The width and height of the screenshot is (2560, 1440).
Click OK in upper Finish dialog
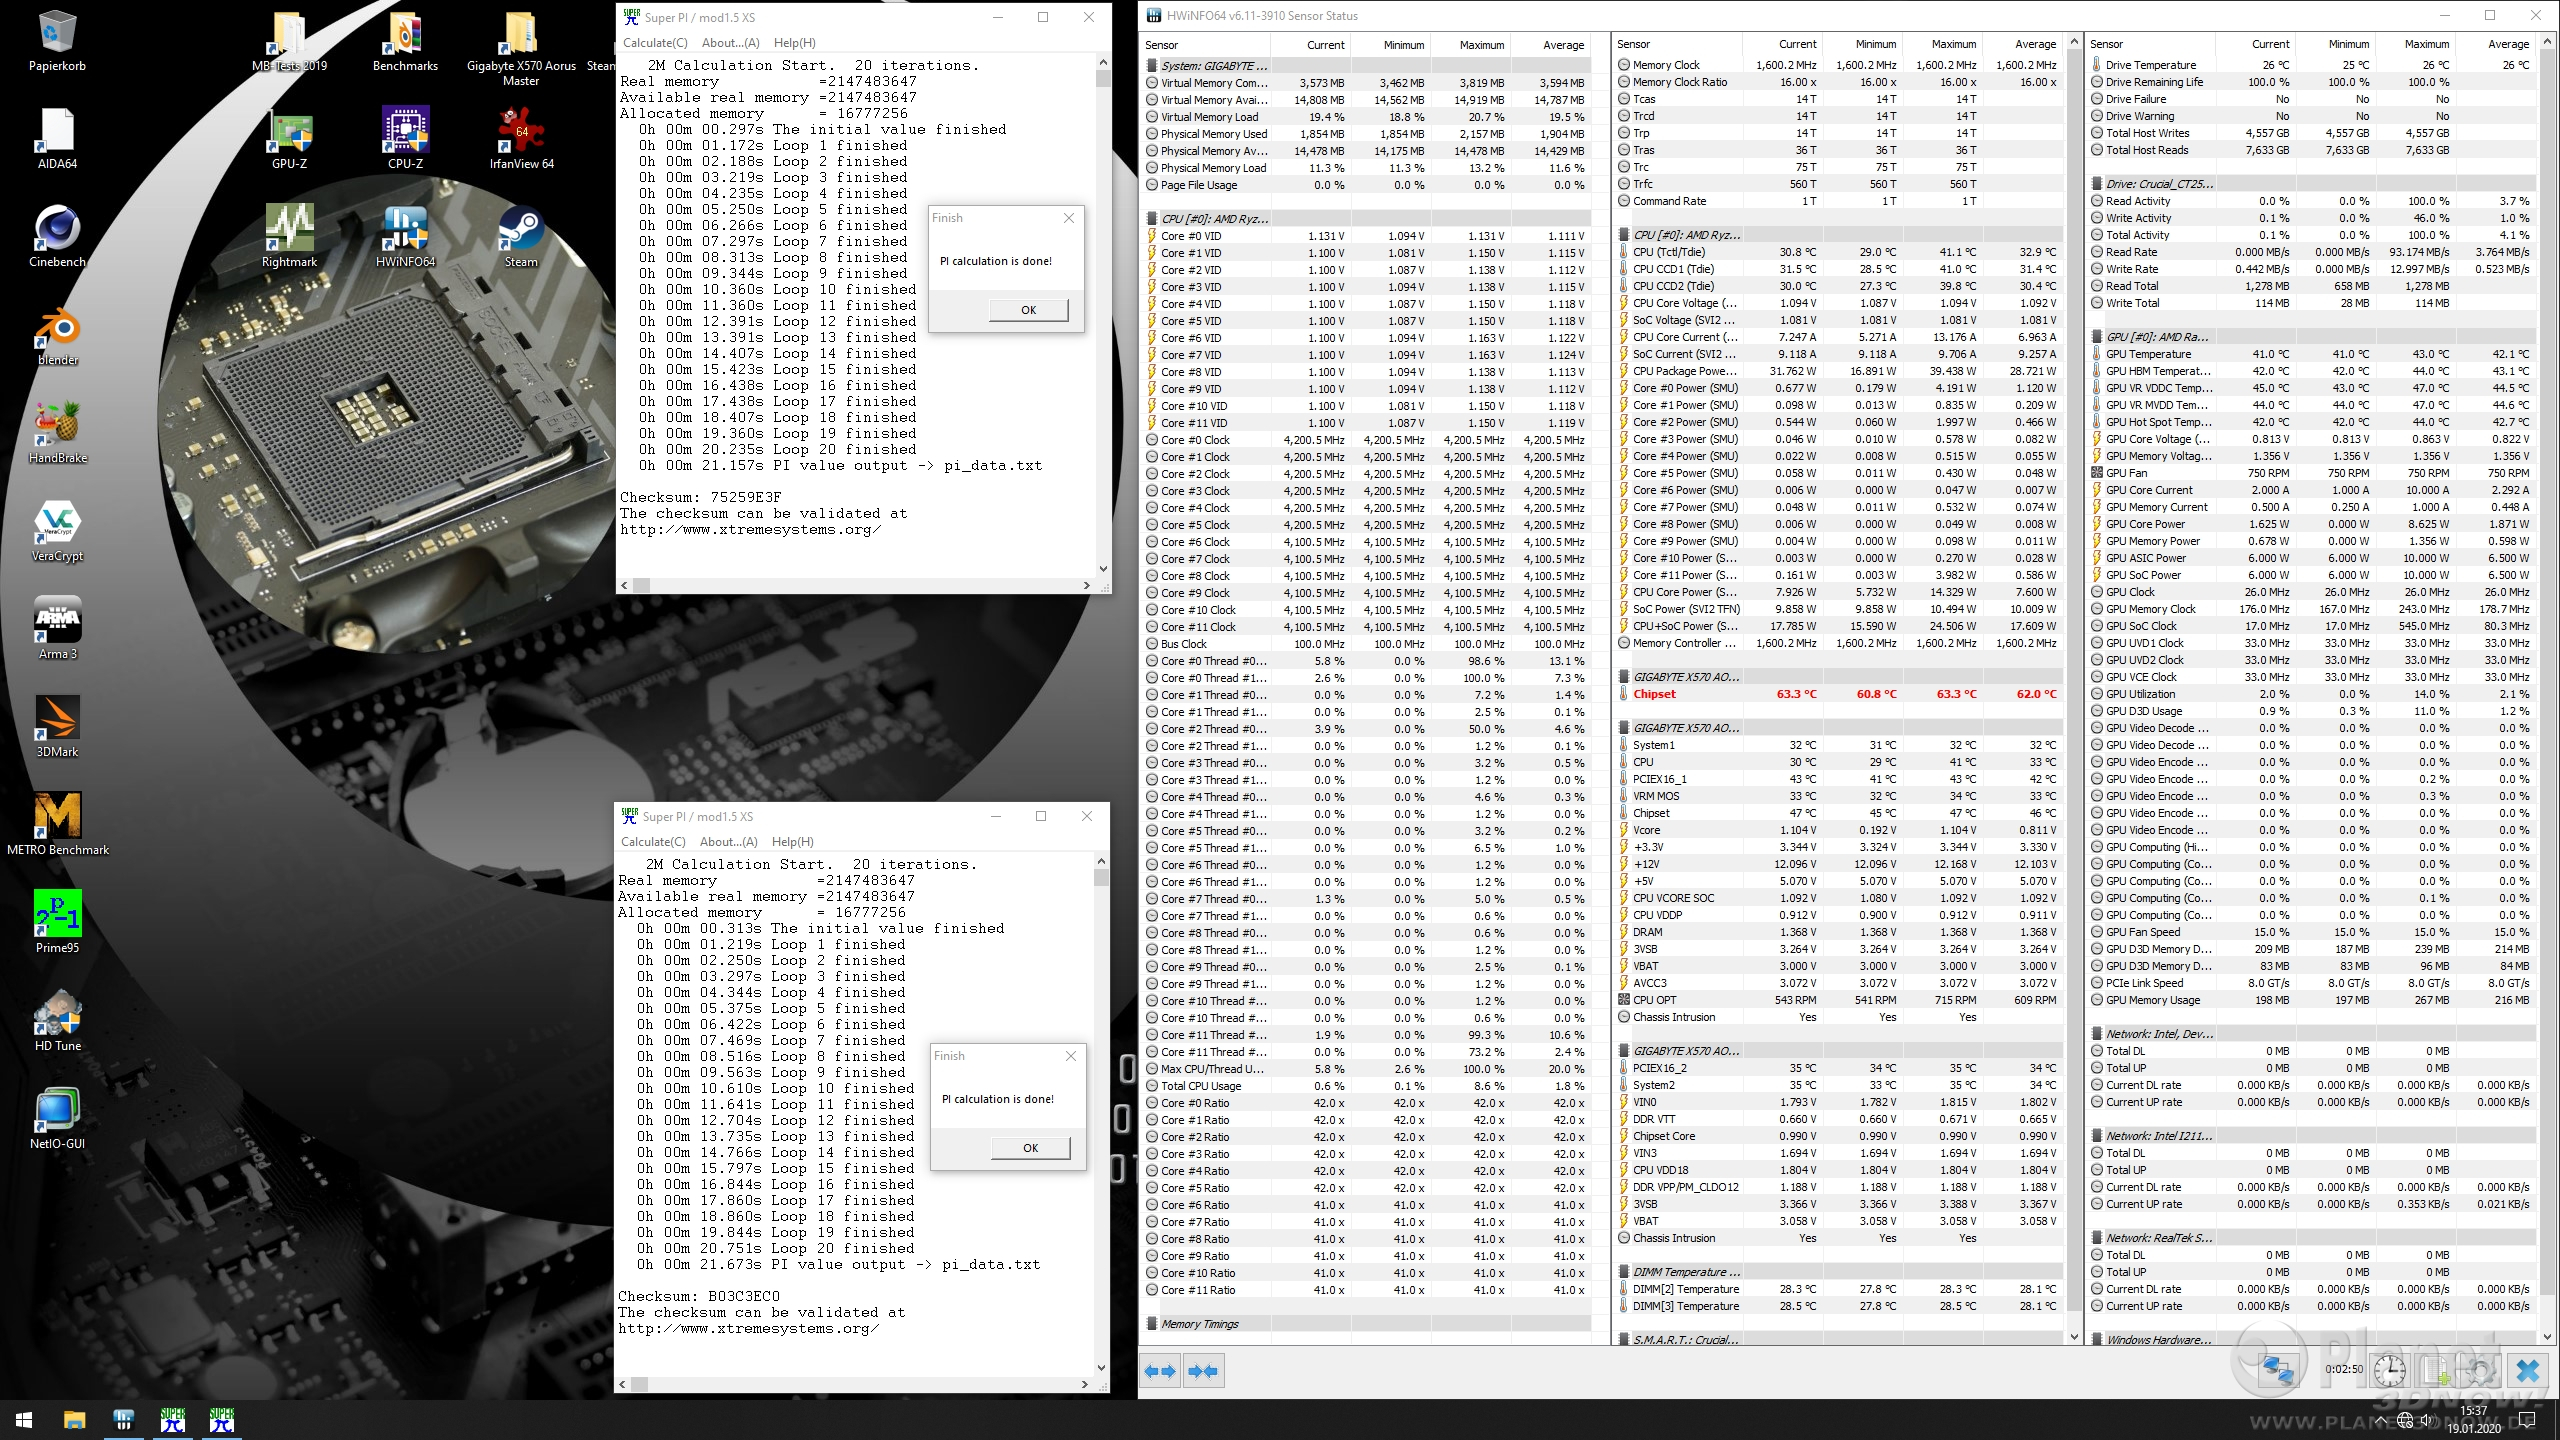click(x=1029, y=310)
